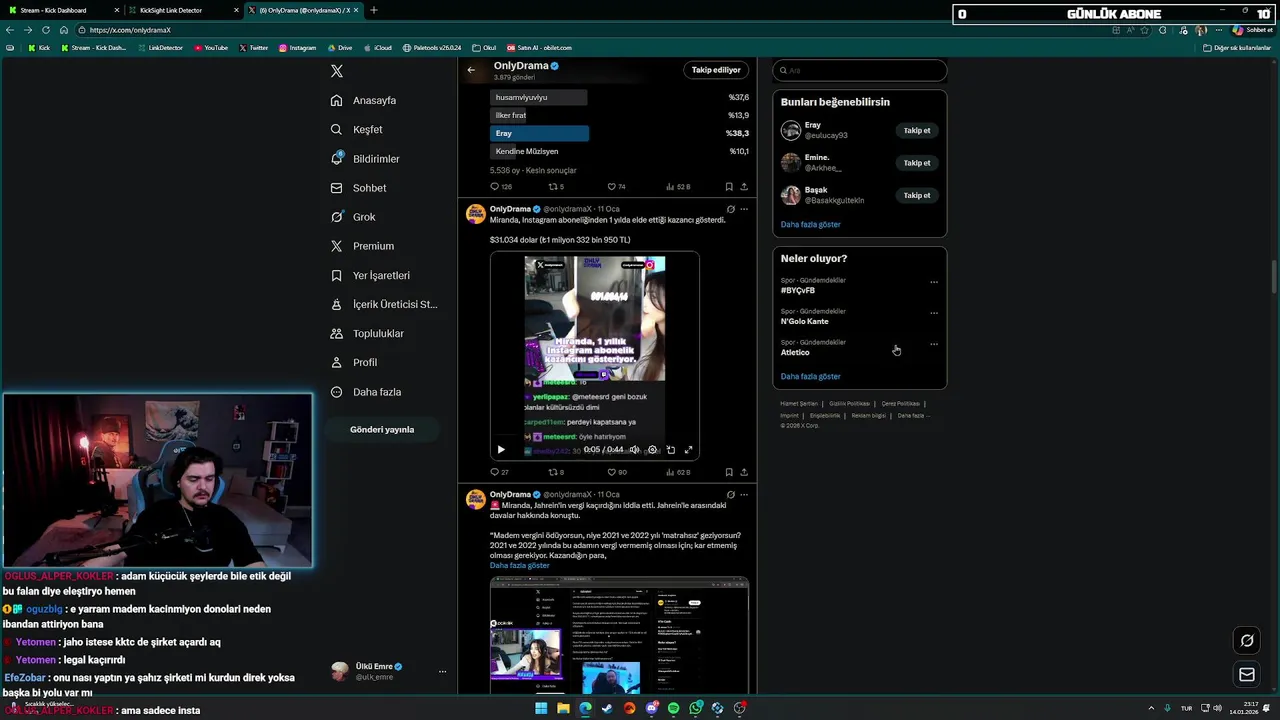The height and width of the screenshot is (720, 1280).
Task: Open Yer İşaretleri bookmarks
Action: coord(370,275)
